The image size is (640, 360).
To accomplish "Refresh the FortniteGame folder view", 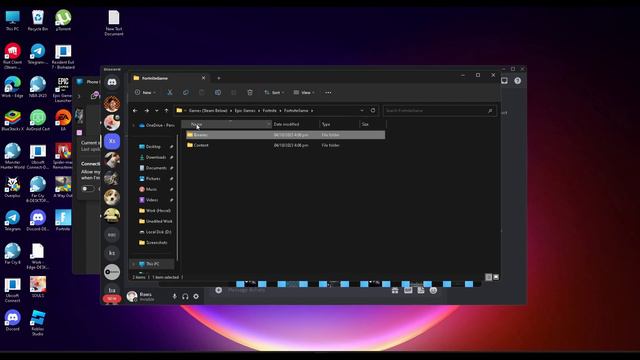I will (x=373, y=111).
